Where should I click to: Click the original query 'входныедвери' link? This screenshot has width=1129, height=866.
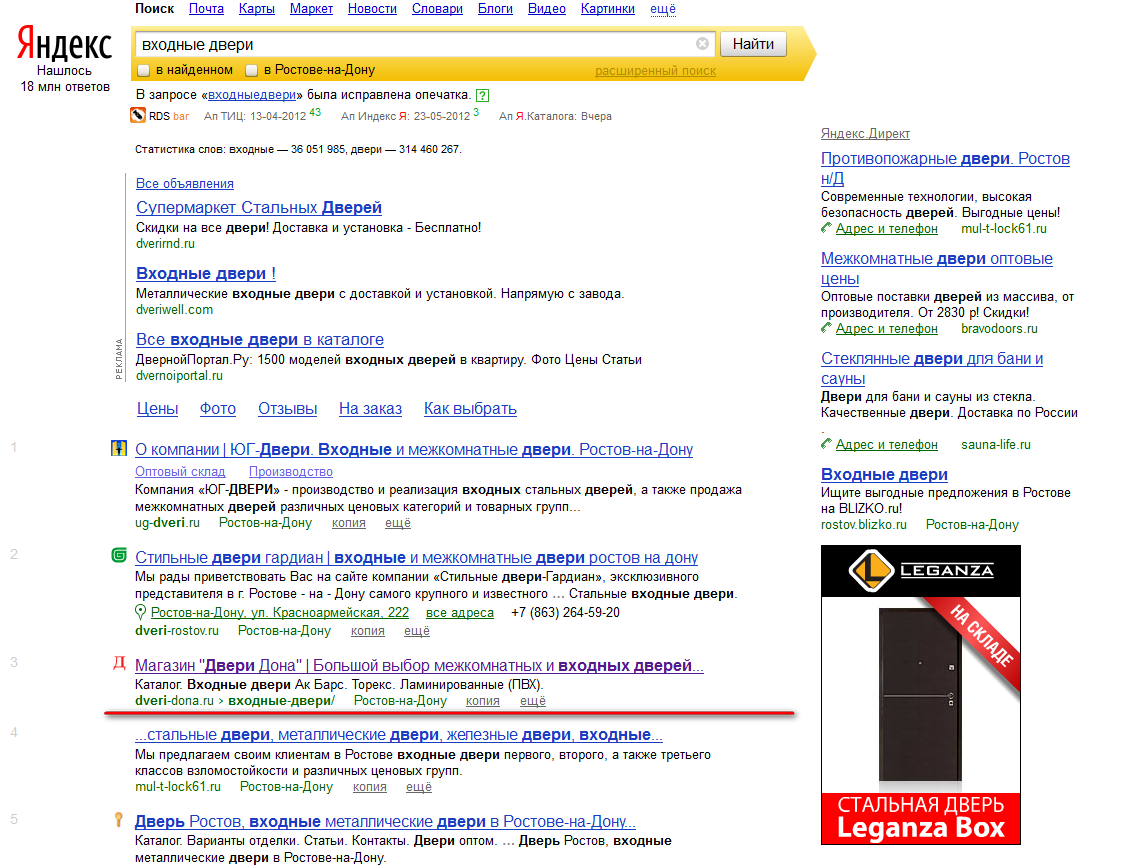252,94
